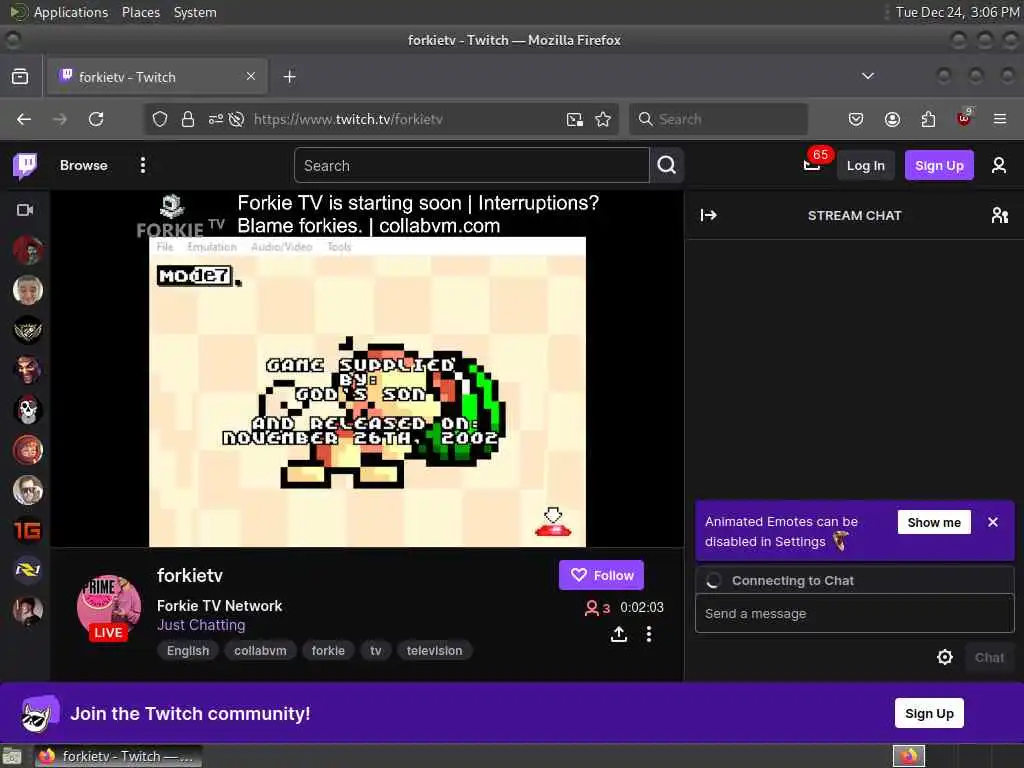Open the extensions puzzle icon
Screen dimensions: 1024x768
coord(928,119)
